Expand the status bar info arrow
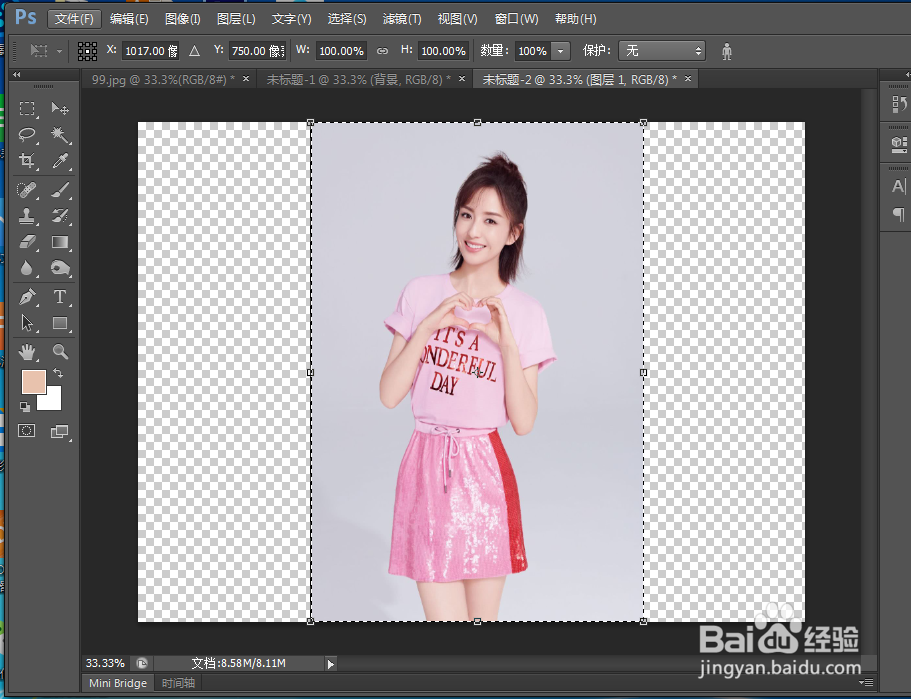Screen dimensions: 911x699 tap(331, 664)
